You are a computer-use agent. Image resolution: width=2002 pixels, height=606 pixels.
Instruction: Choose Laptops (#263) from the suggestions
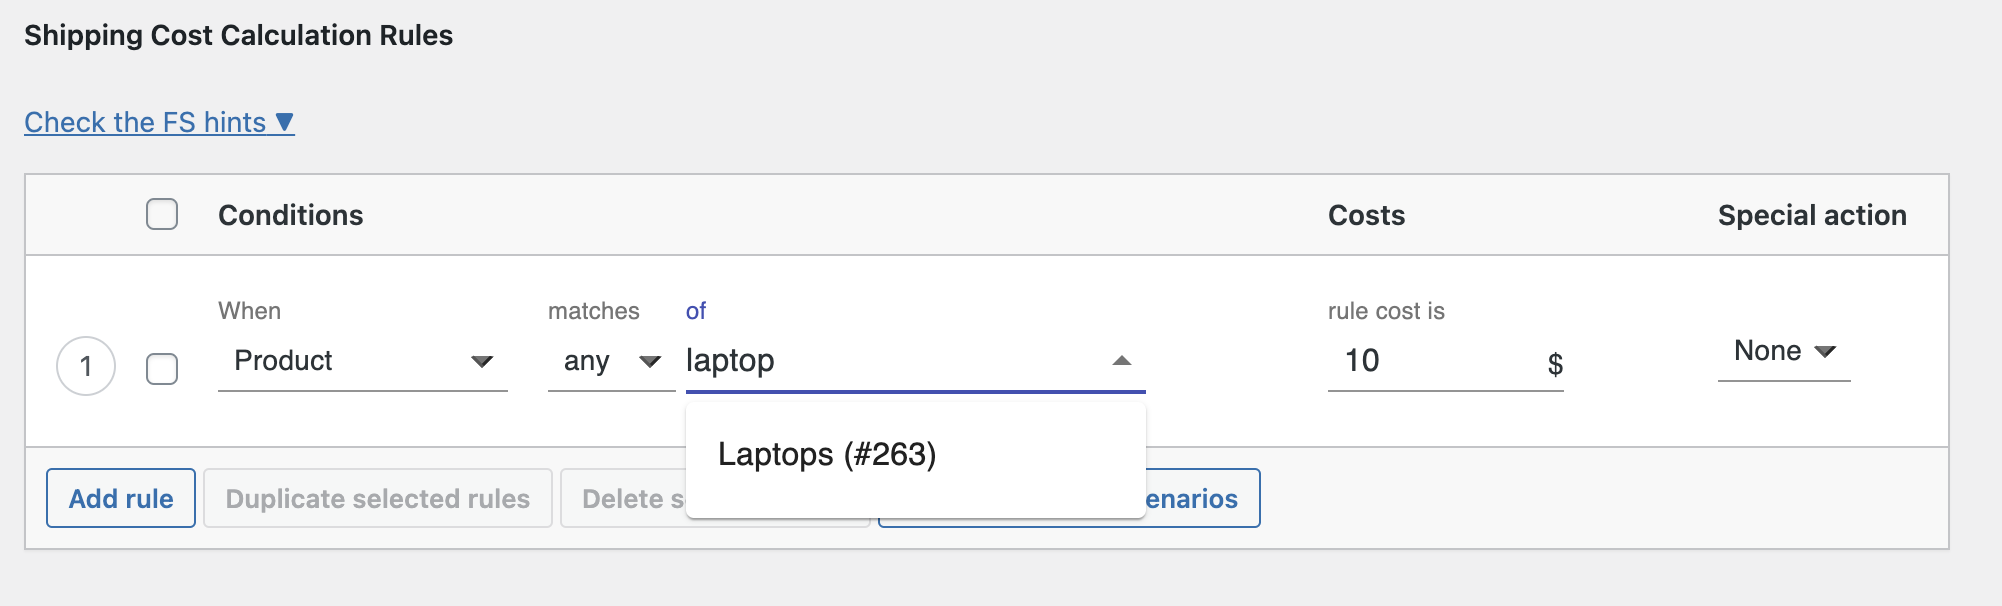pos(827,455)
